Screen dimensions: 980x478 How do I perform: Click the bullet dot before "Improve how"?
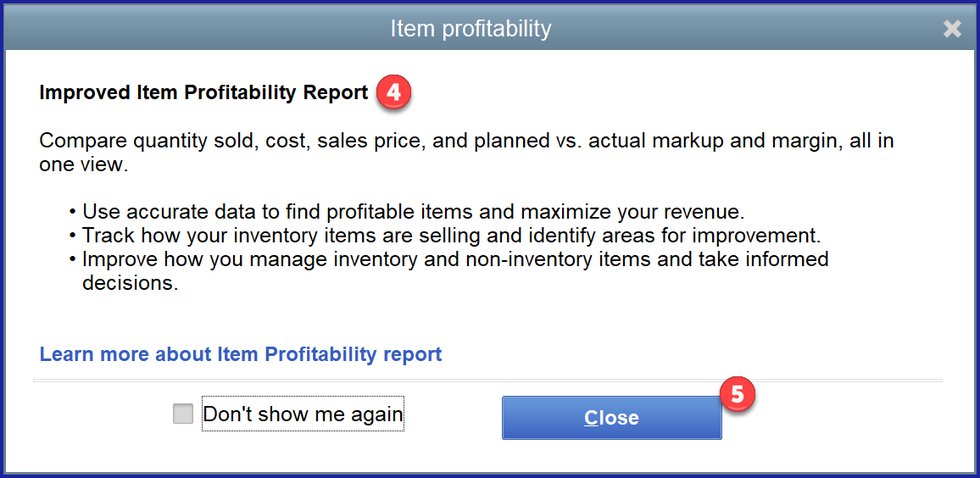click(x=72, y=260)
